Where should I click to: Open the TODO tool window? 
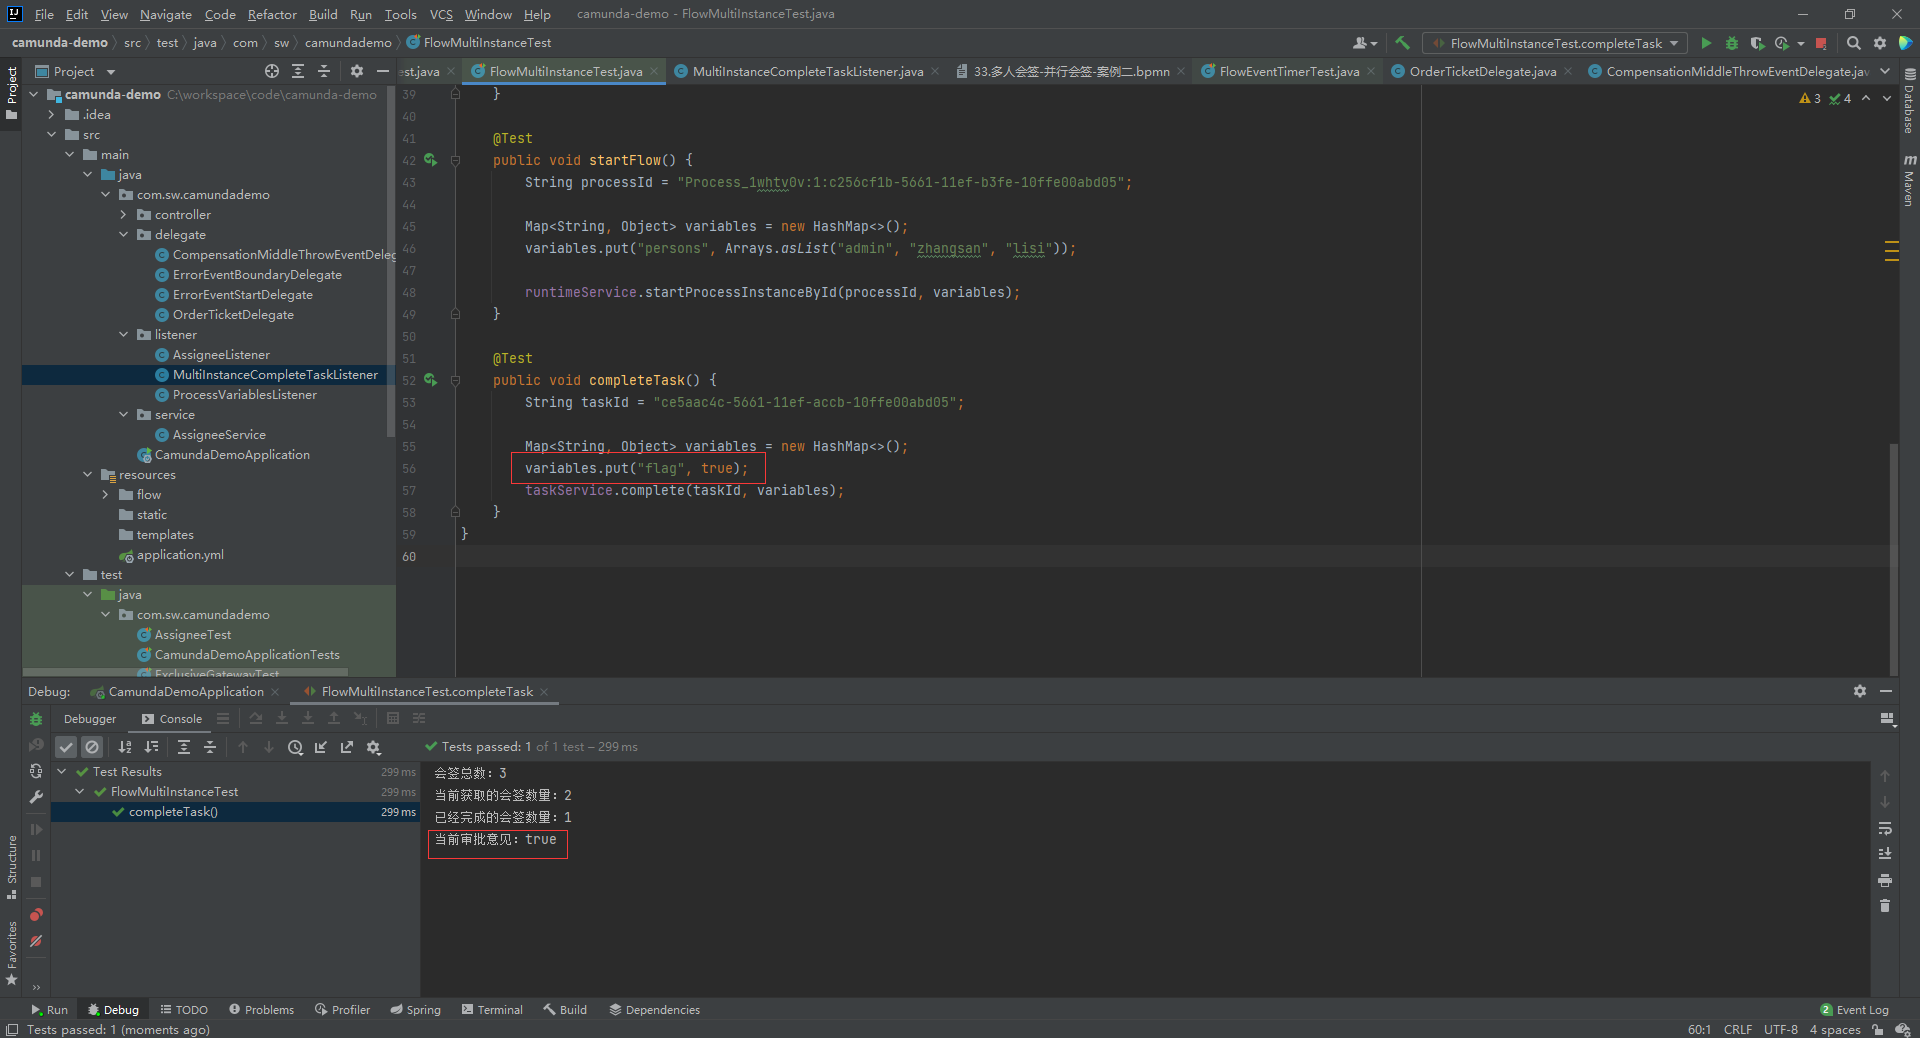(184, 1010)
